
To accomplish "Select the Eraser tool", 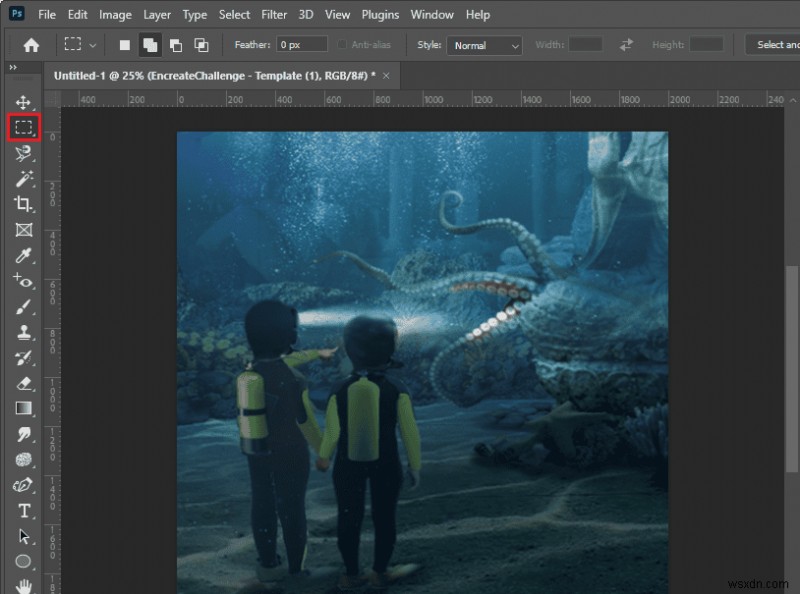I will 23,383.
